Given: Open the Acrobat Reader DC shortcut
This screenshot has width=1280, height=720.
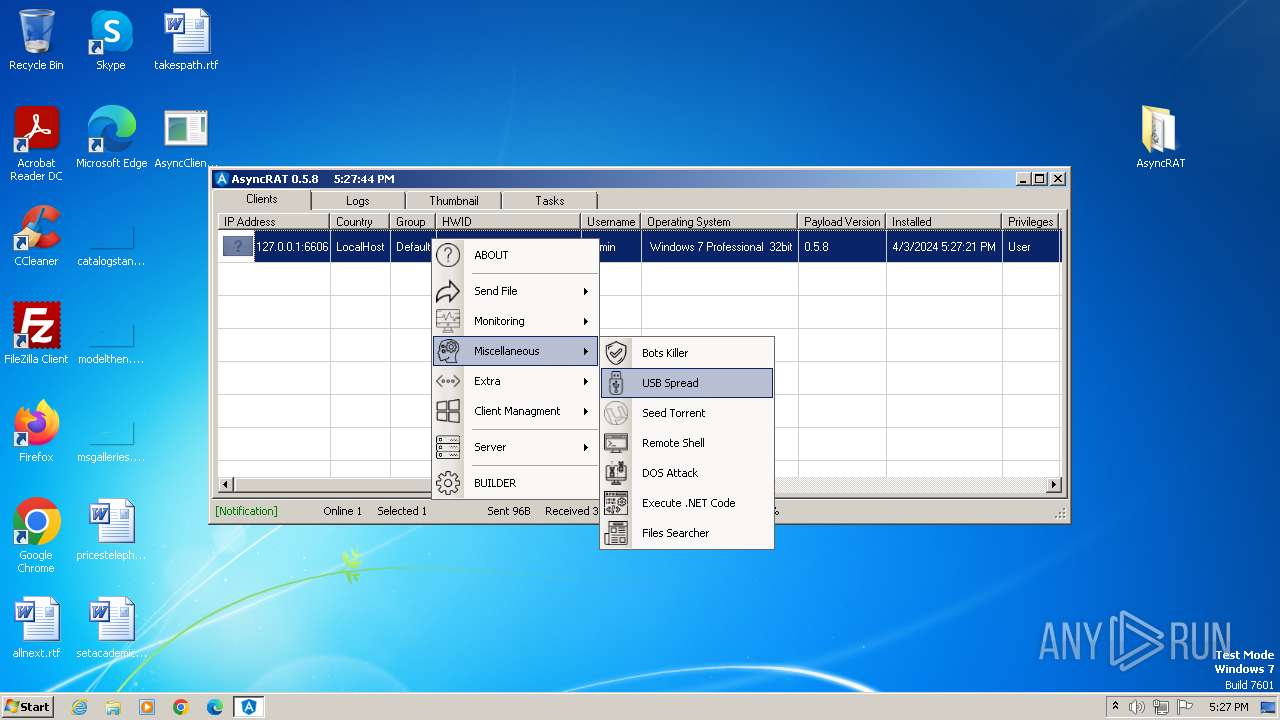Looking at the screenshot, I should click(x=36, y=144).
